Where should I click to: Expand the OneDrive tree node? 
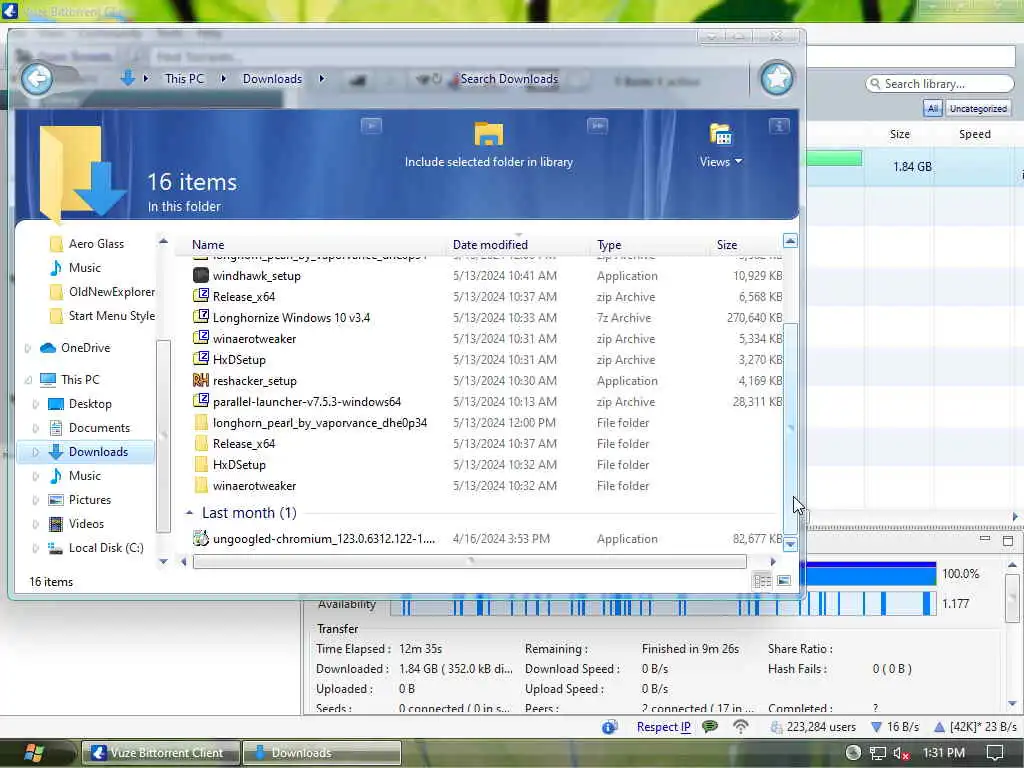click(x=27, y=348)
